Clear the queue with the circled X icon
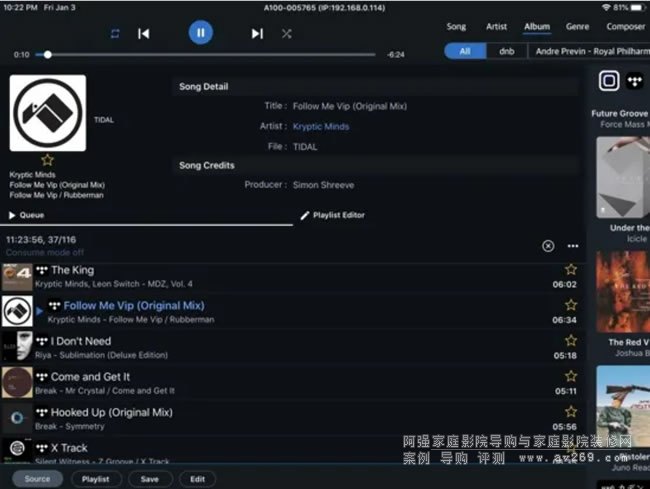Screen dimensions: 650x489 tap(548, 246)
